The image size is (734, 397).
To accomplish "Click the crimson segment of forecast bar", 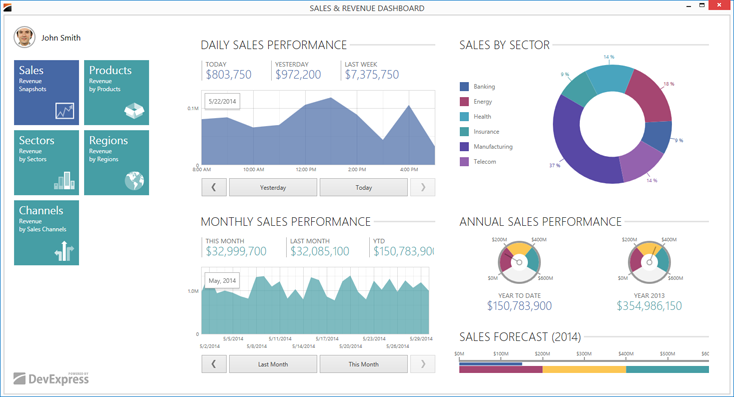I will pyautogui.click(x=501, y=369).
